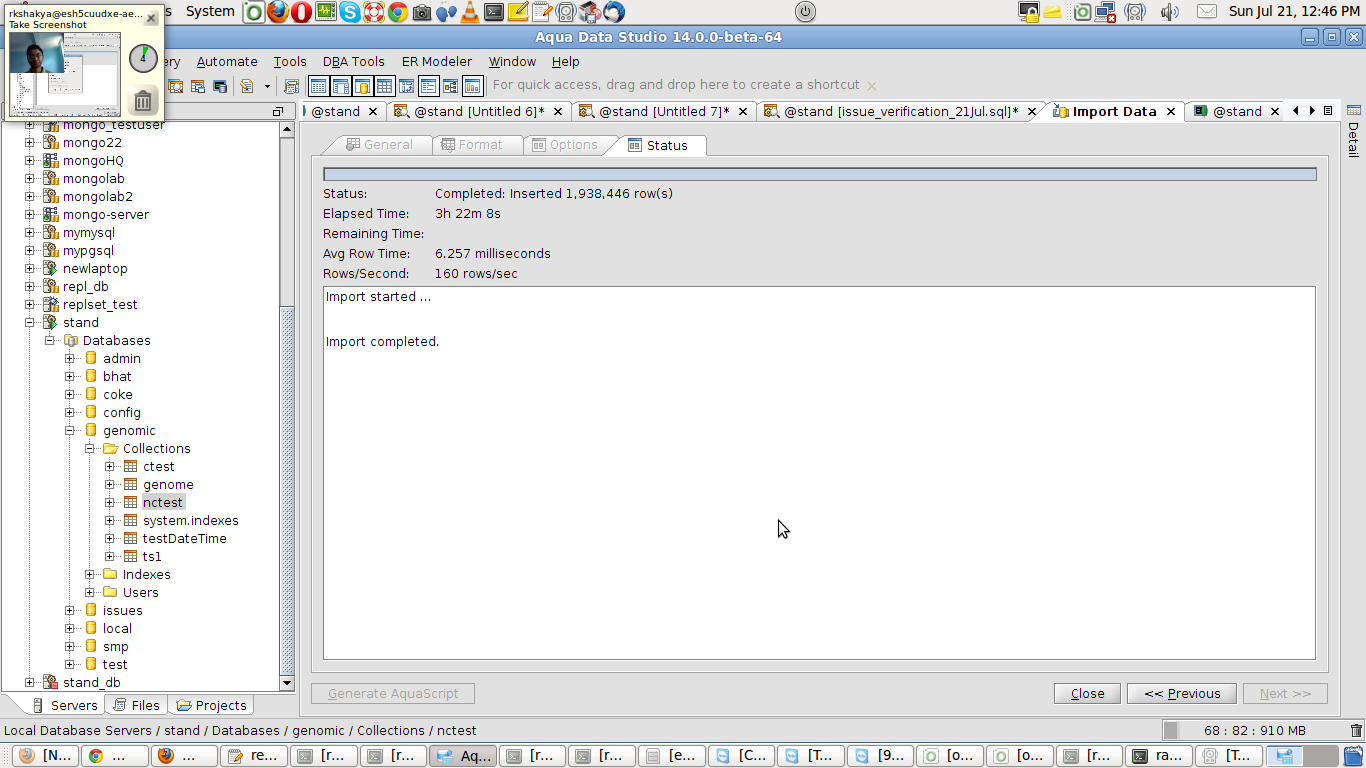Click the Close button
This screenshot has height=768, width=1366.
[1087, 693]
